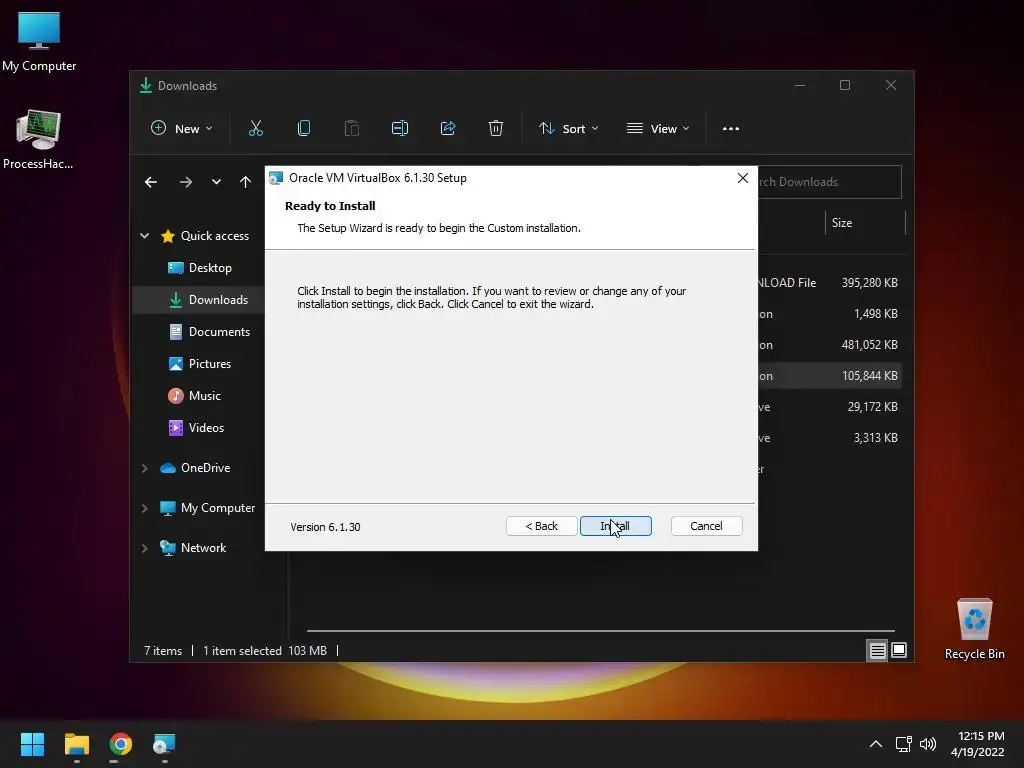The image size is (1024, 768).
Task: Select the 29,172 KB file row
Action: pos(829,407)
